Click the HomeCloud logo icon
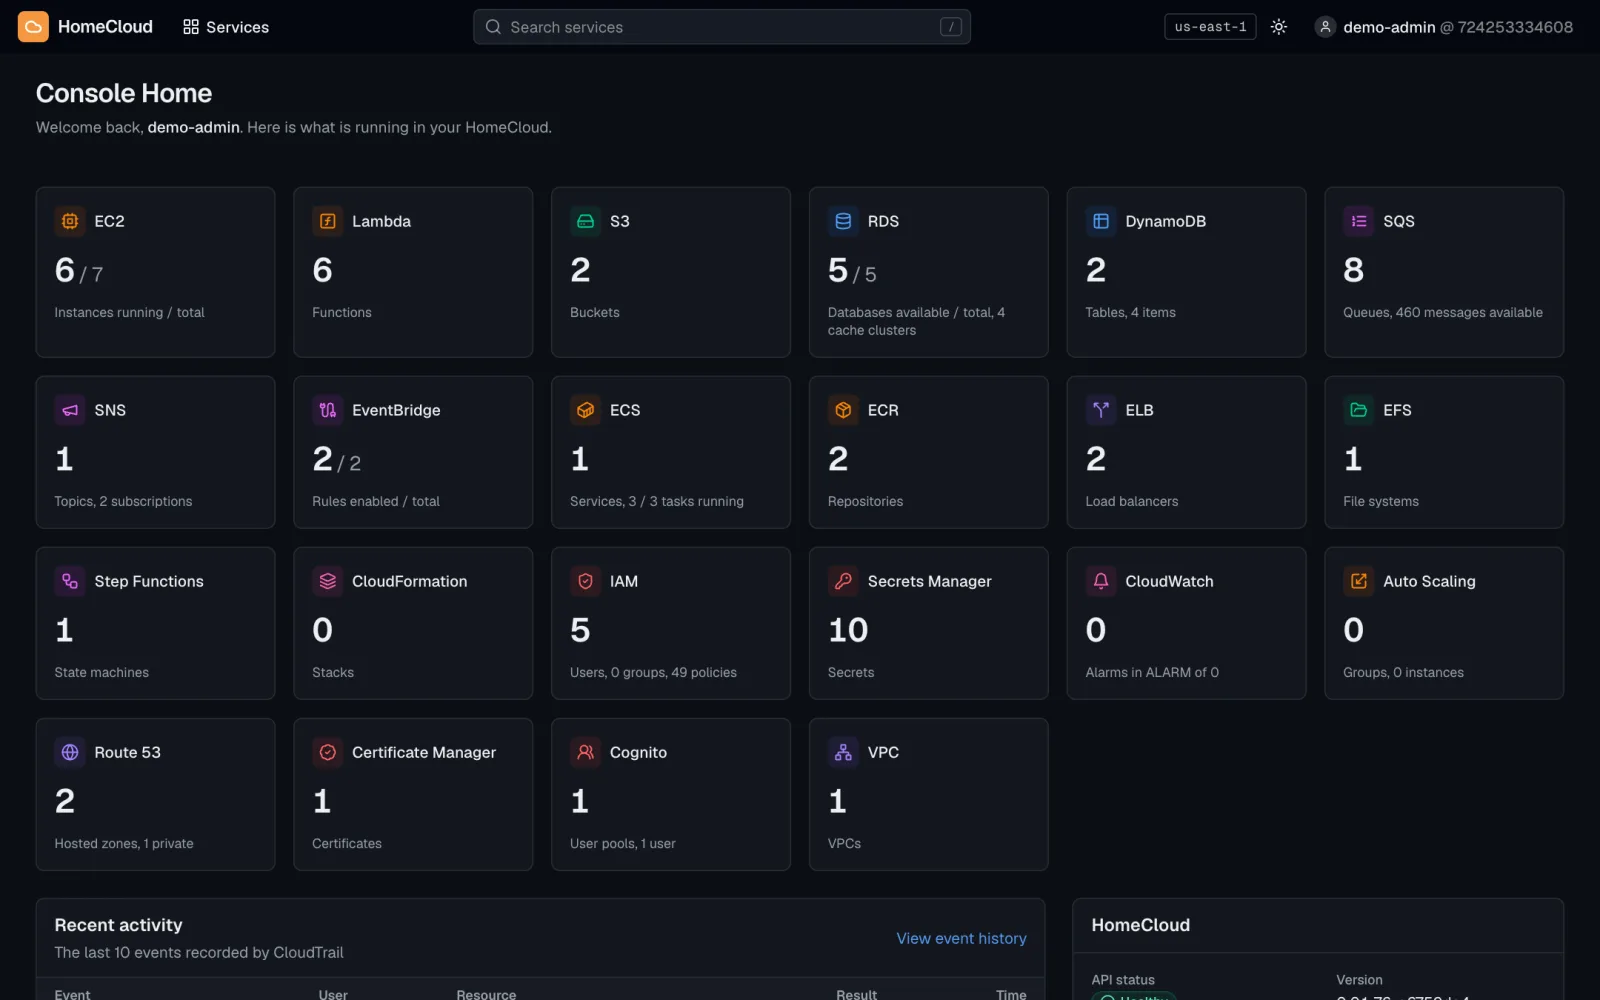This screenshot has height=1000, width=1600. click(33, 27)
